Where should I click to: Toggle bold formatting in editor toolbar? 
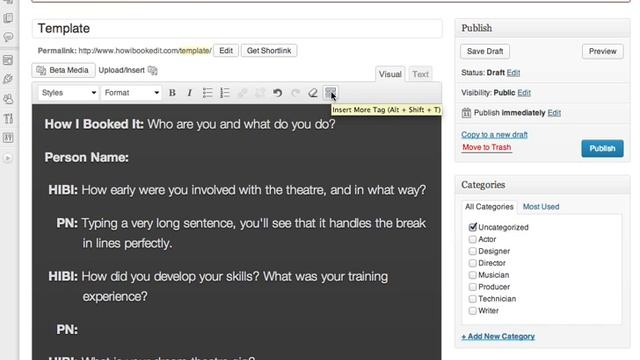[172, 93]
